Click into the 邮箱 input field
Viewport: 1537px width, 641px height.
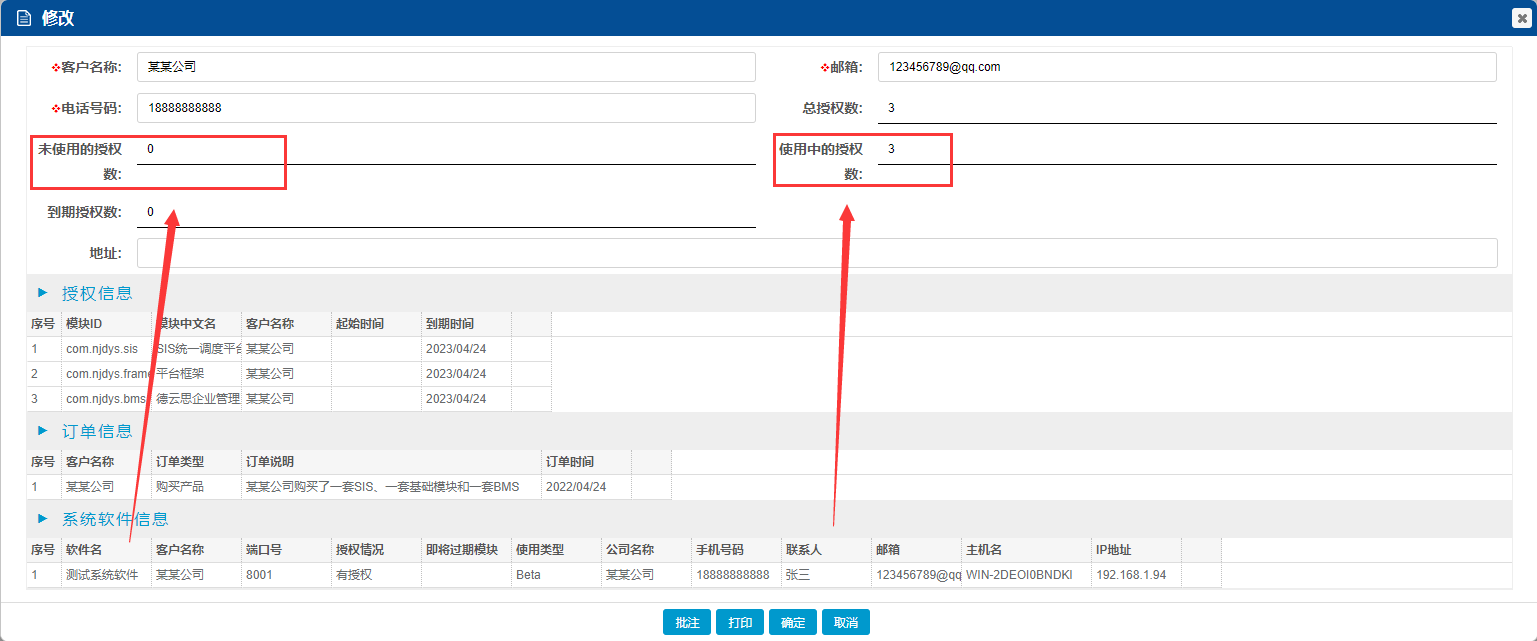coord(1187,67)
